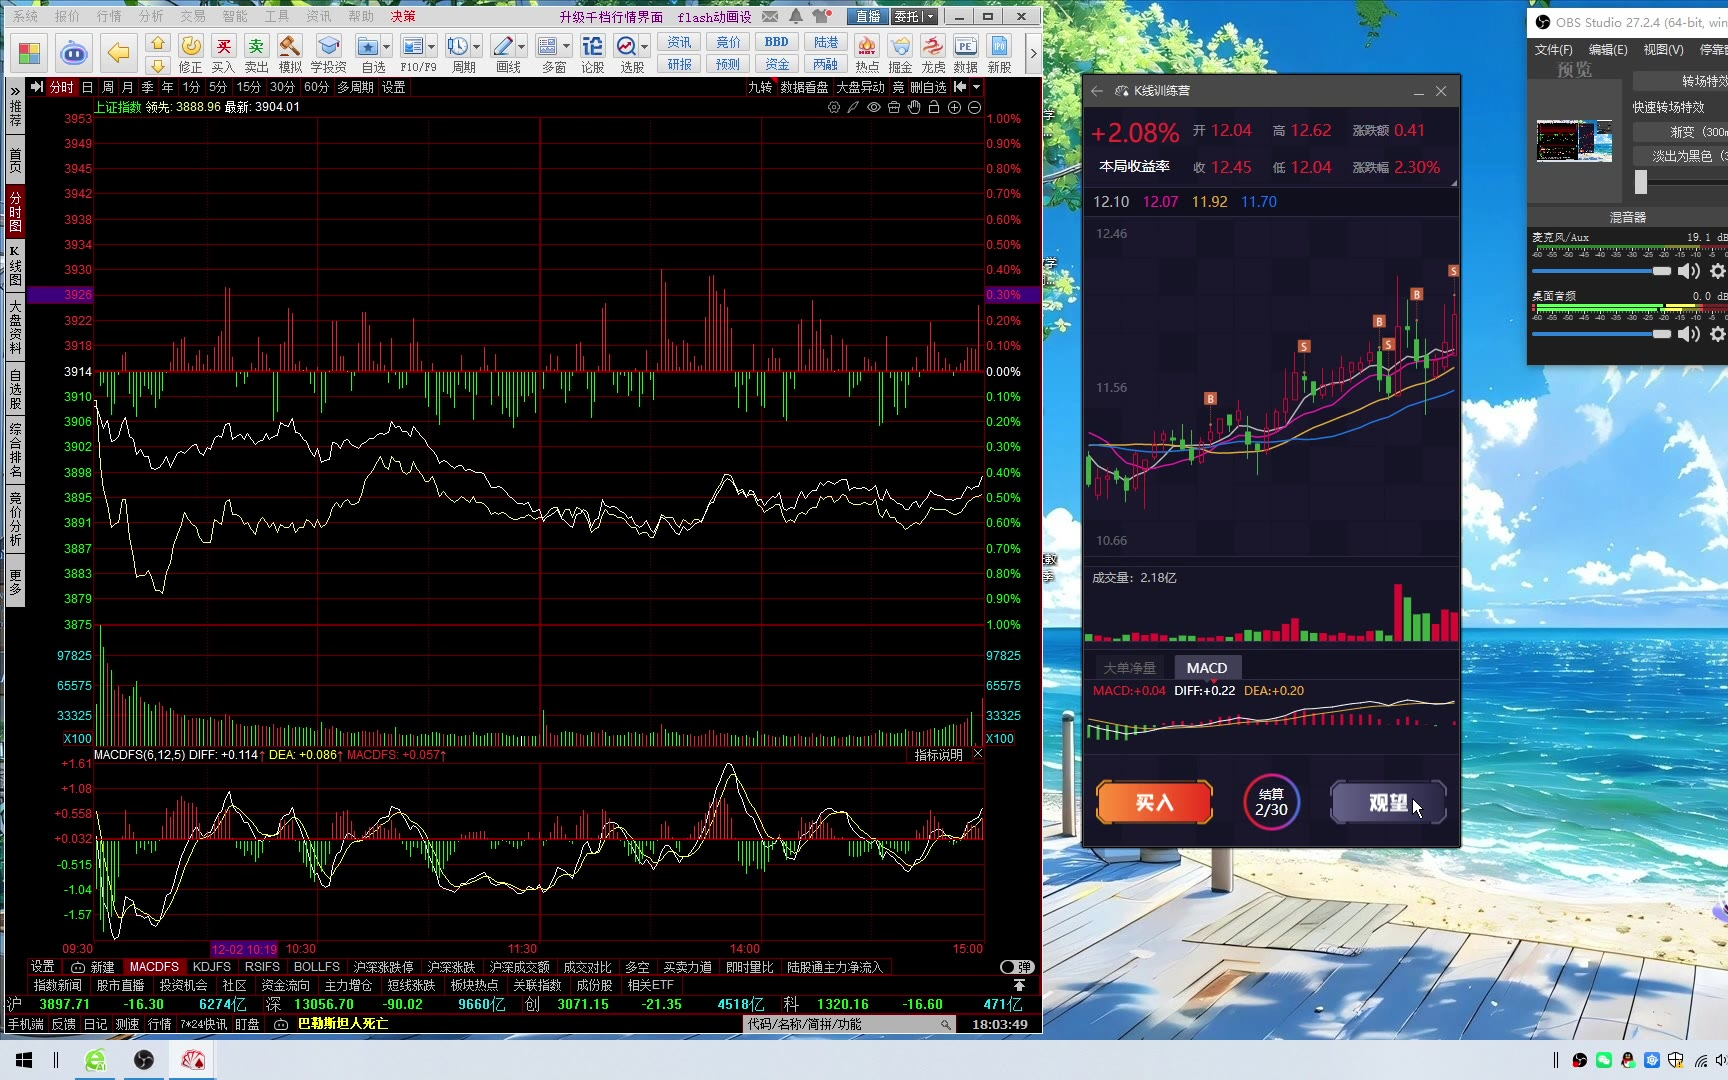Open the 论股 discussion icon
The height and width of the screenshot is (1080, 1728).
(593, 53)
